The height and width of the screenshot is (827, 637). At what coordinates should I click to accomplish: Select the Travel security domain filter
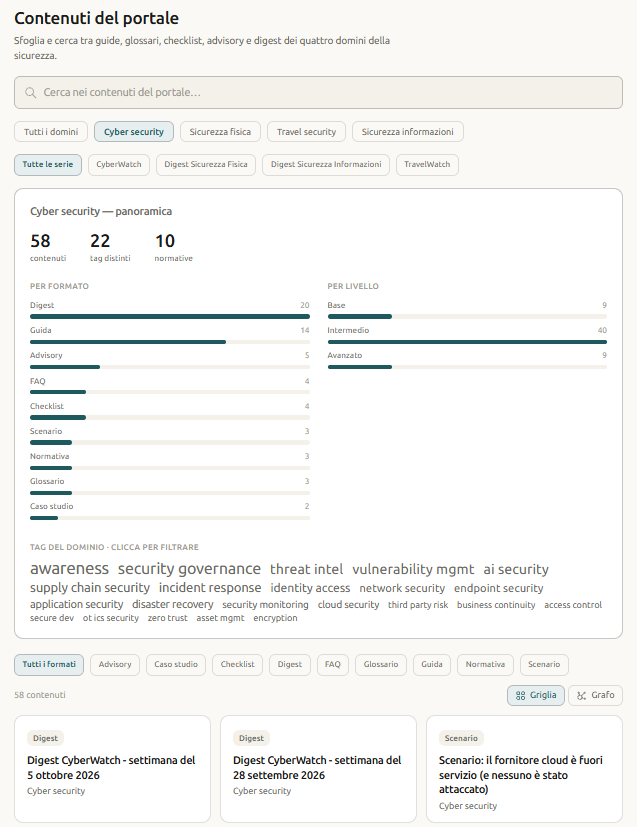coord(306,132)
